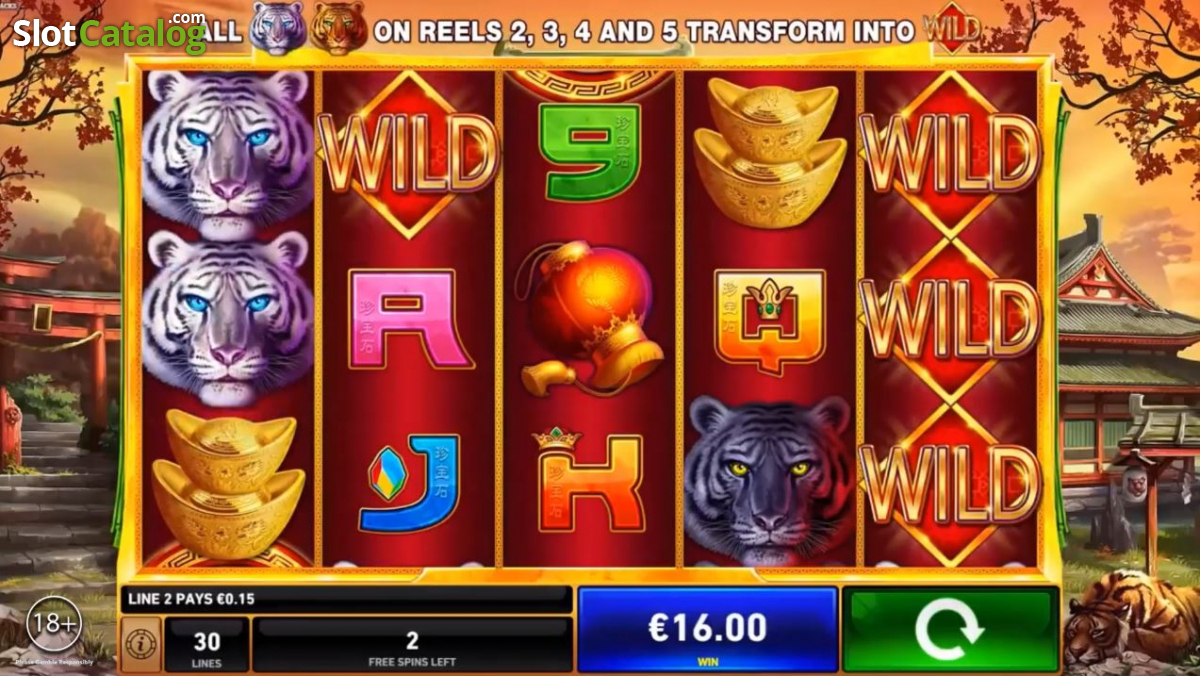Screen dimensions: 1200x676
Task: Click gold ingots on first reel
Action: 229,484
